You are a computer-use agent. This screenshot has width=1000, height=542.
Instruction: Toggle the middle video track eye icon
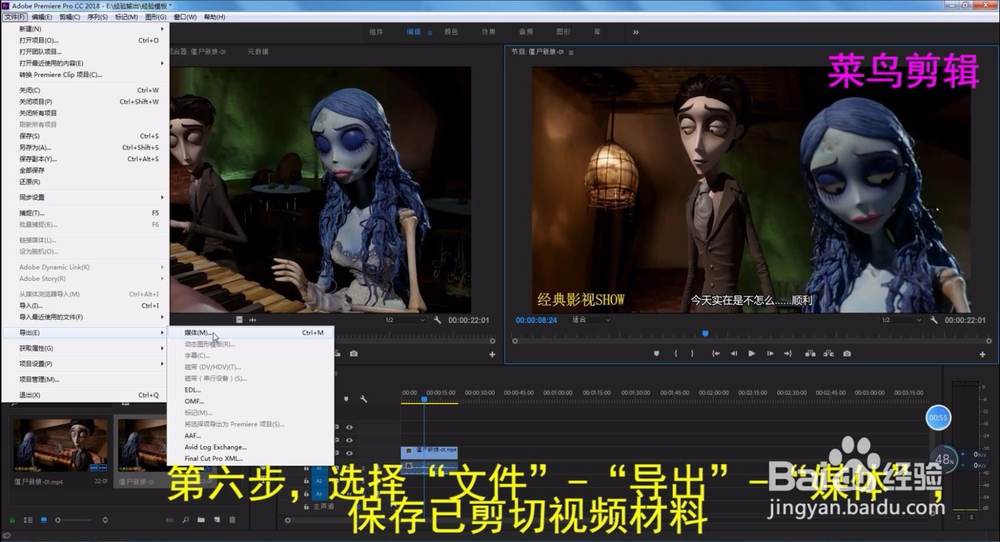(x=349, y=440)
